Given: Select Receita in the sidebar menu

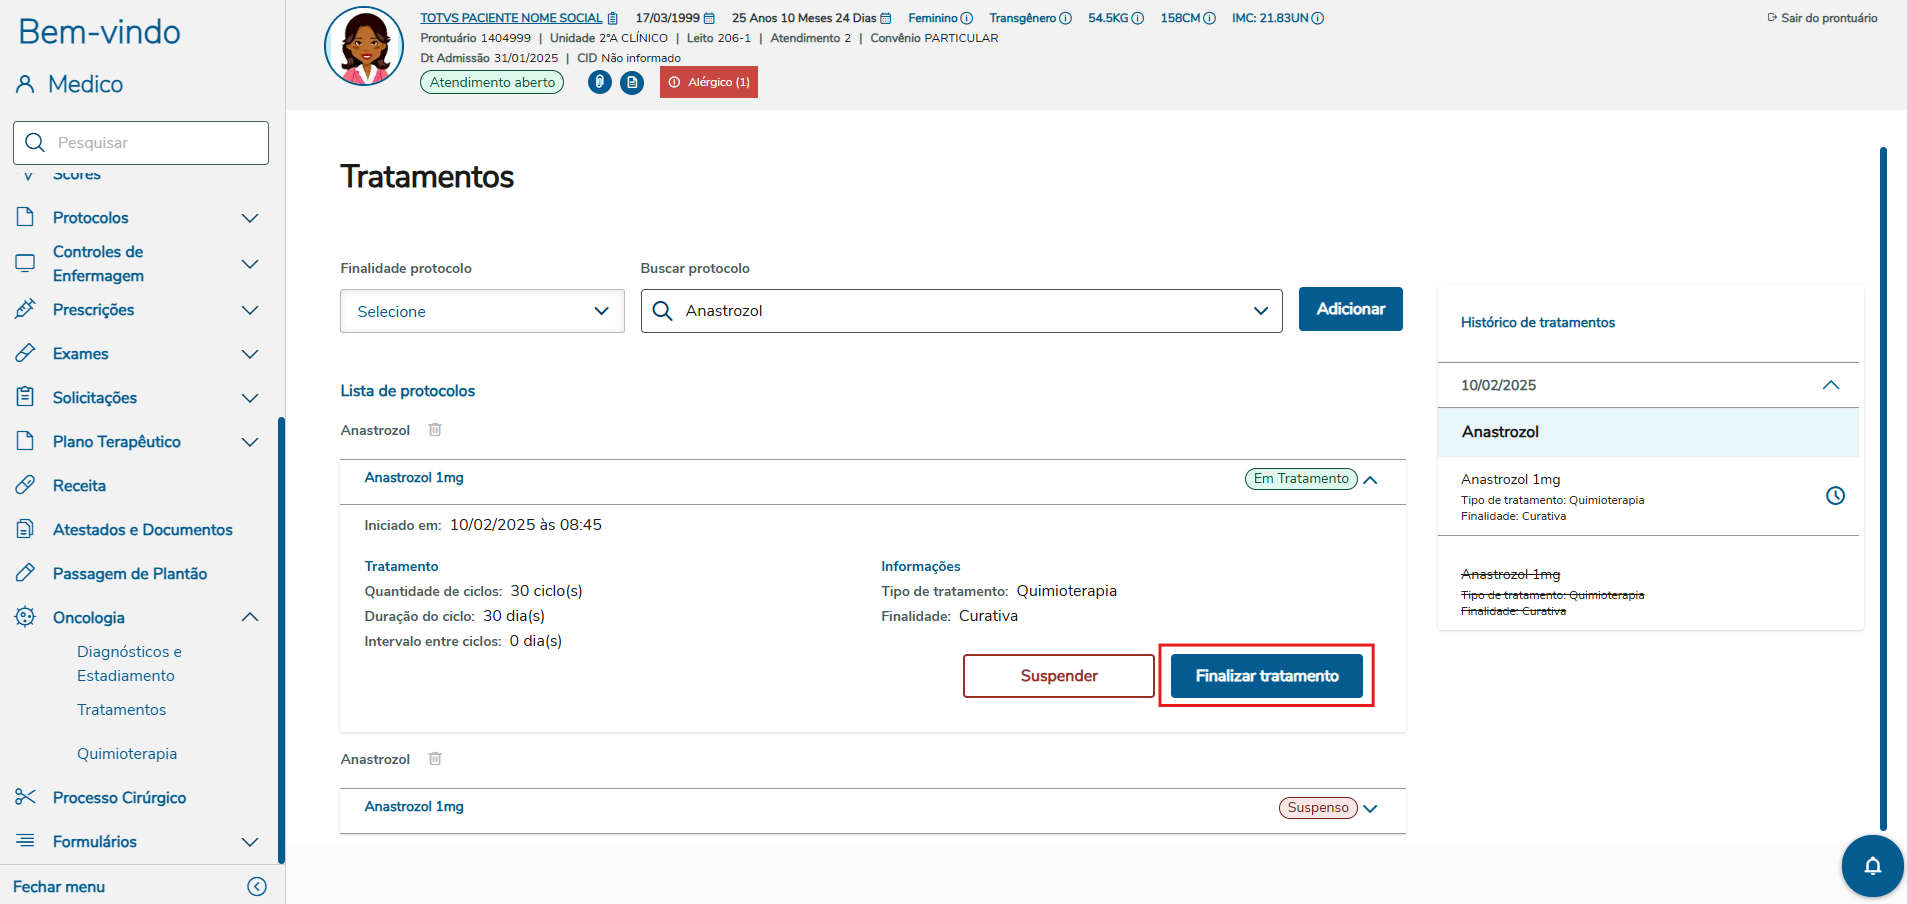Looking at the screenshot, I should (x=79, y=486).
